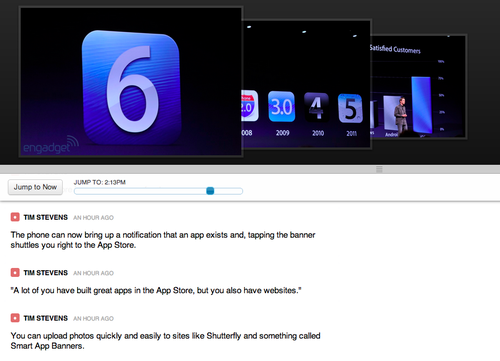Open the iOS version history slide photo
500x361 pixels.
pos(307,84)
